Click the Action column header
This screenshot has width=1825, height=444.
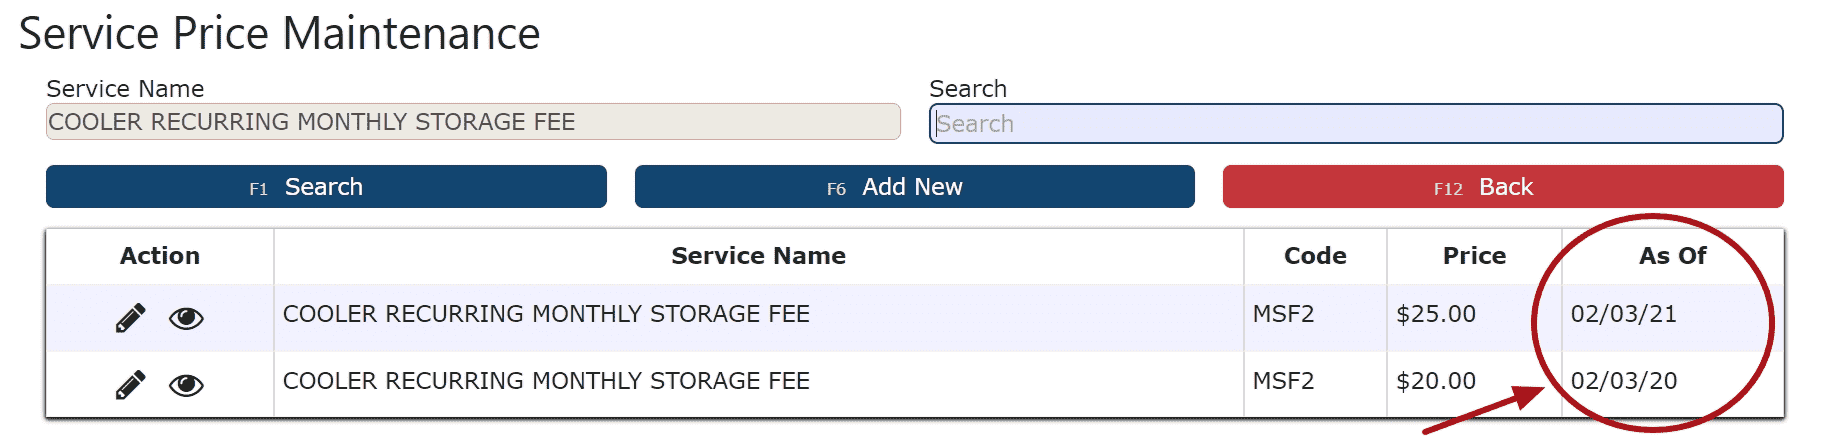tap(160, 256)
